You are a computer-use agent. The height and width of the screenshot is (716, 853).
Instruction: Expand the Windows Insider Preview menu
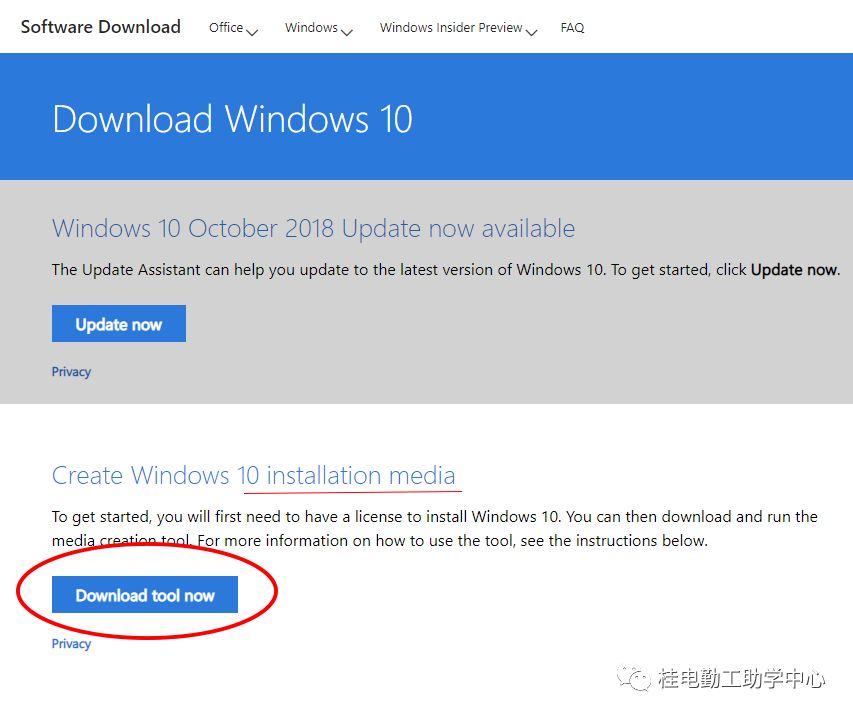click(459, 28)
